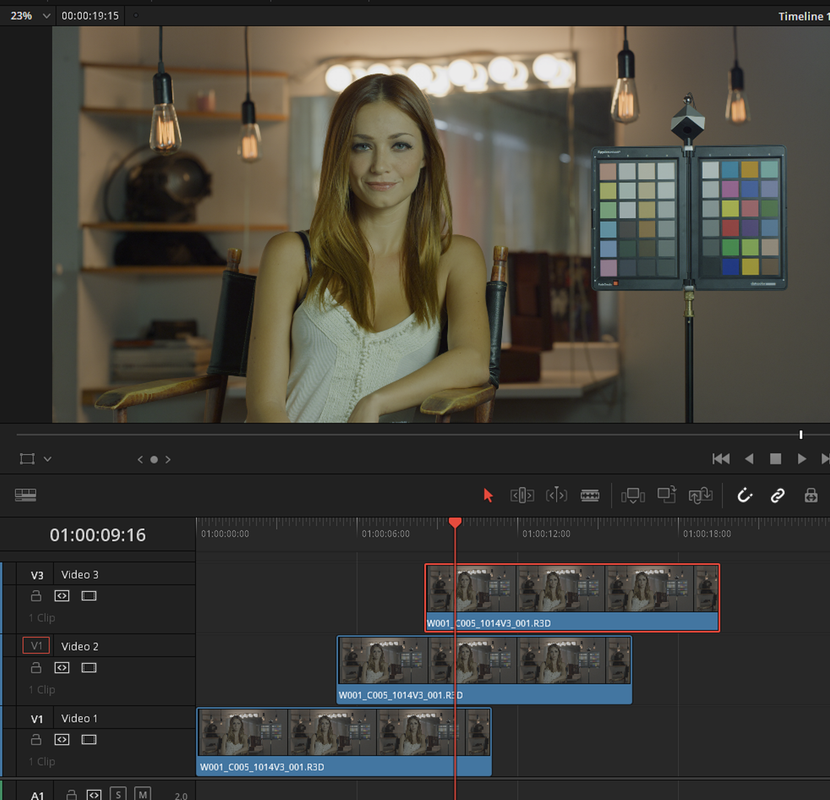Activate the Dynamic Trim Mode tool

tap(556, 495)
